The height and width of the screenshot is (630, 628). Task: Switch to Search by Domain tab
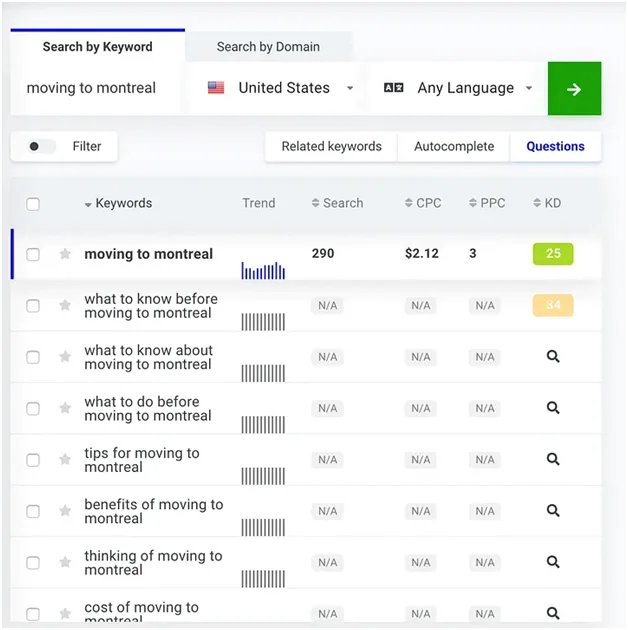click(x=268, y=47)
